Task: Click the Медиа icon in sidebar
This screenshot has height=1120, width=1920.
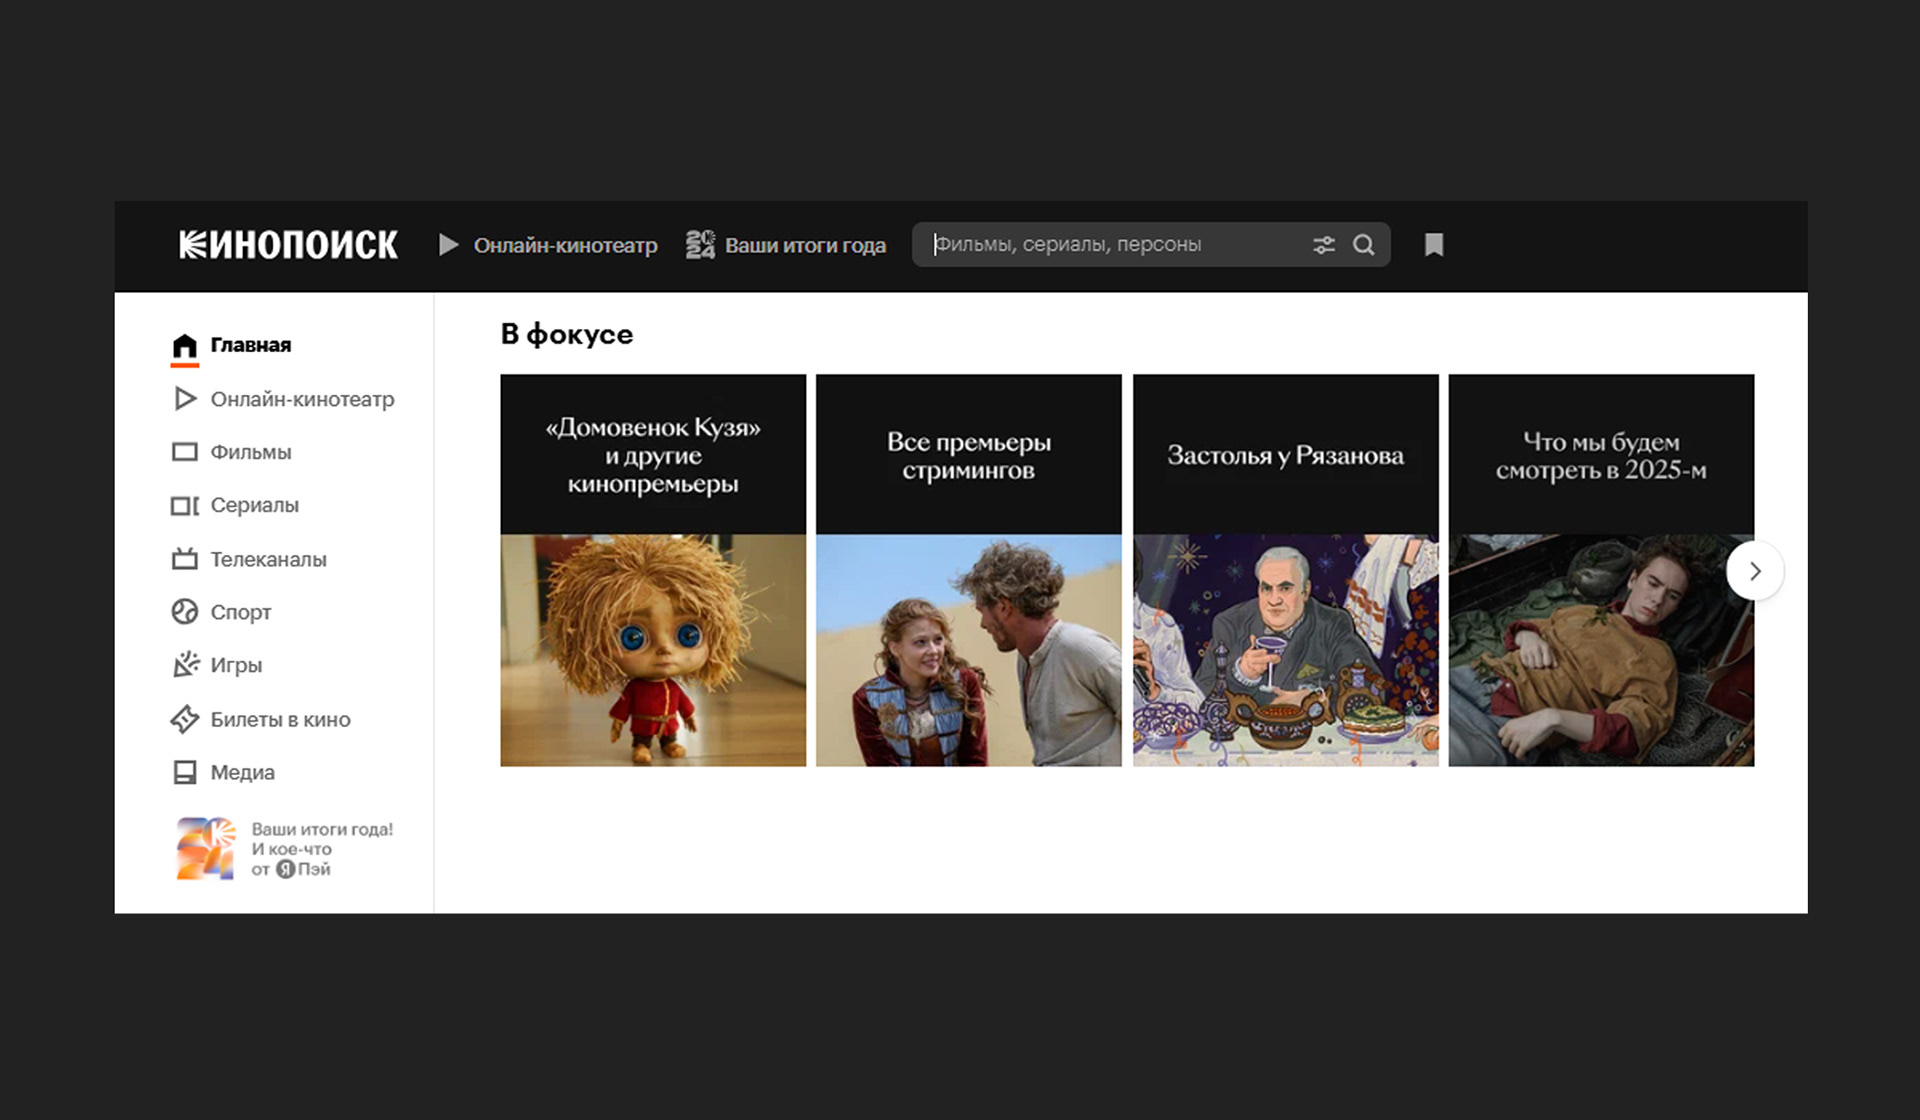Action: 185,772
